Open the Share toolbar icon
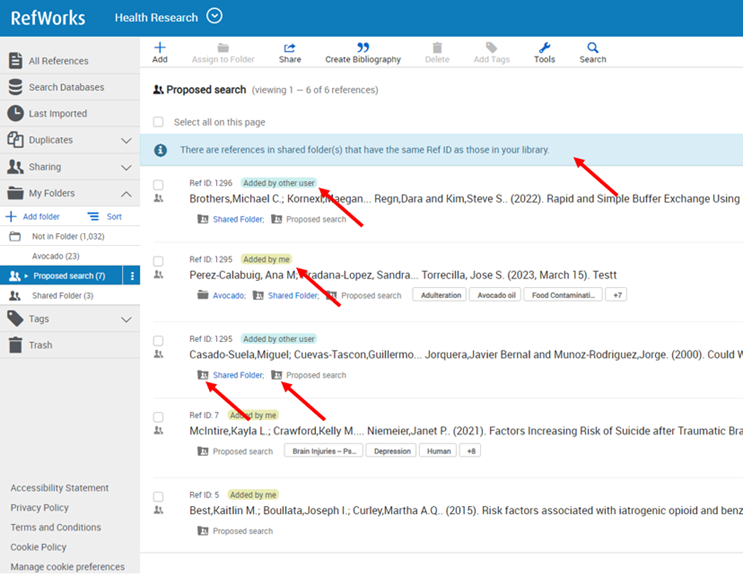The image size is (743, 577). coord(290,48)
